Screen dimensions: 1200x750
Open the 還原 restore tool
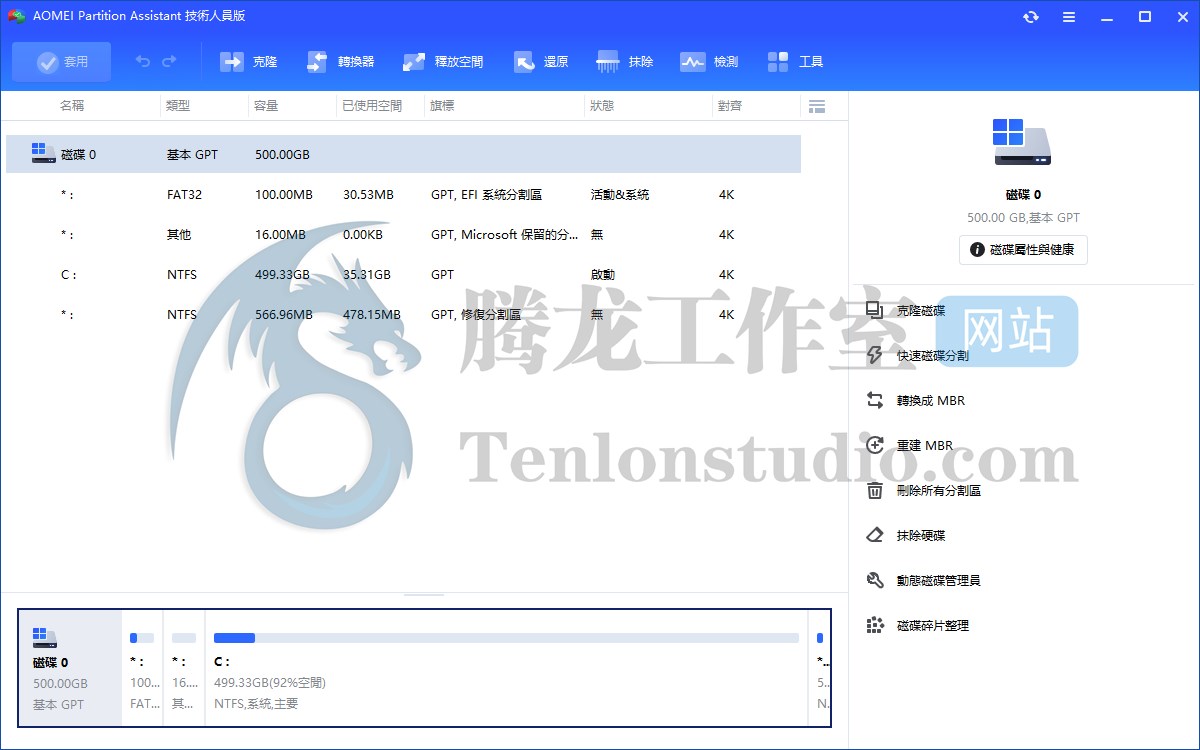[x=541, y=62]
